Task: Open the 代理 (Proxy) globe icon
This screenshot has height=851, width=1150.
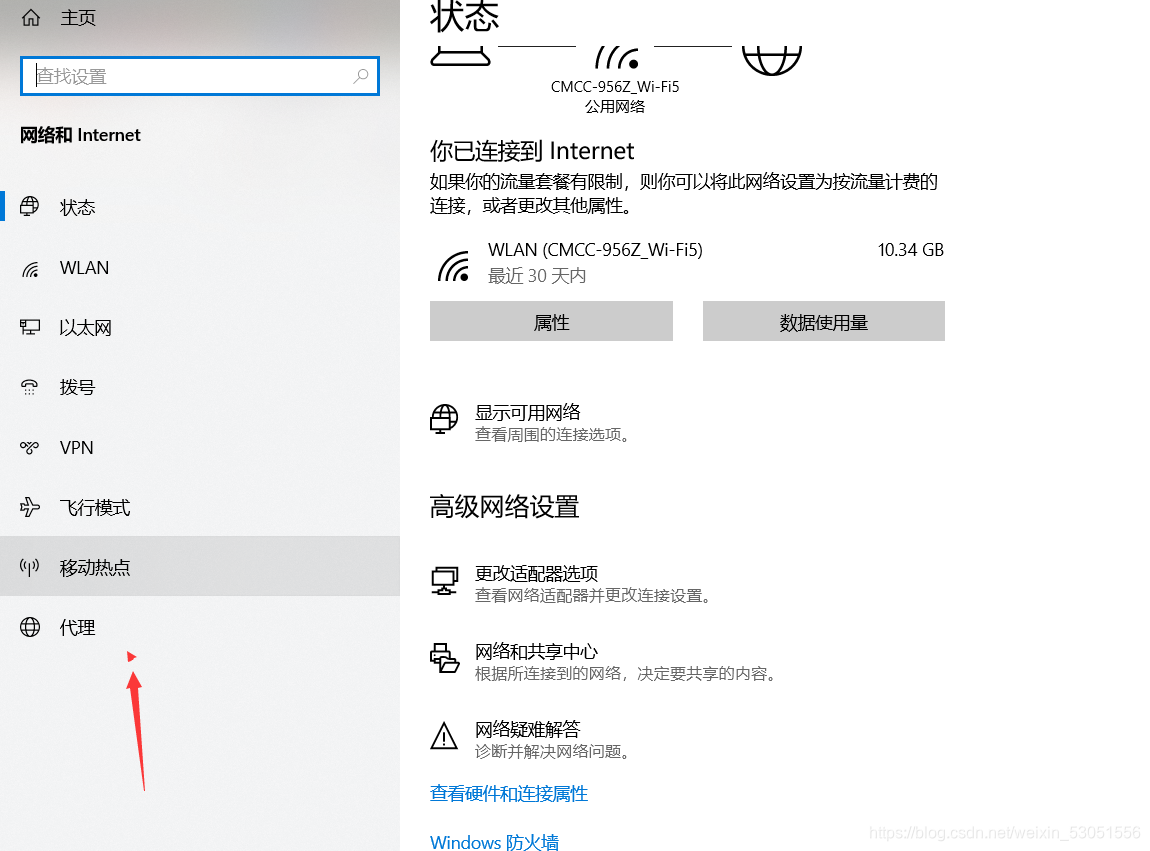Action: tap(30, 627)
